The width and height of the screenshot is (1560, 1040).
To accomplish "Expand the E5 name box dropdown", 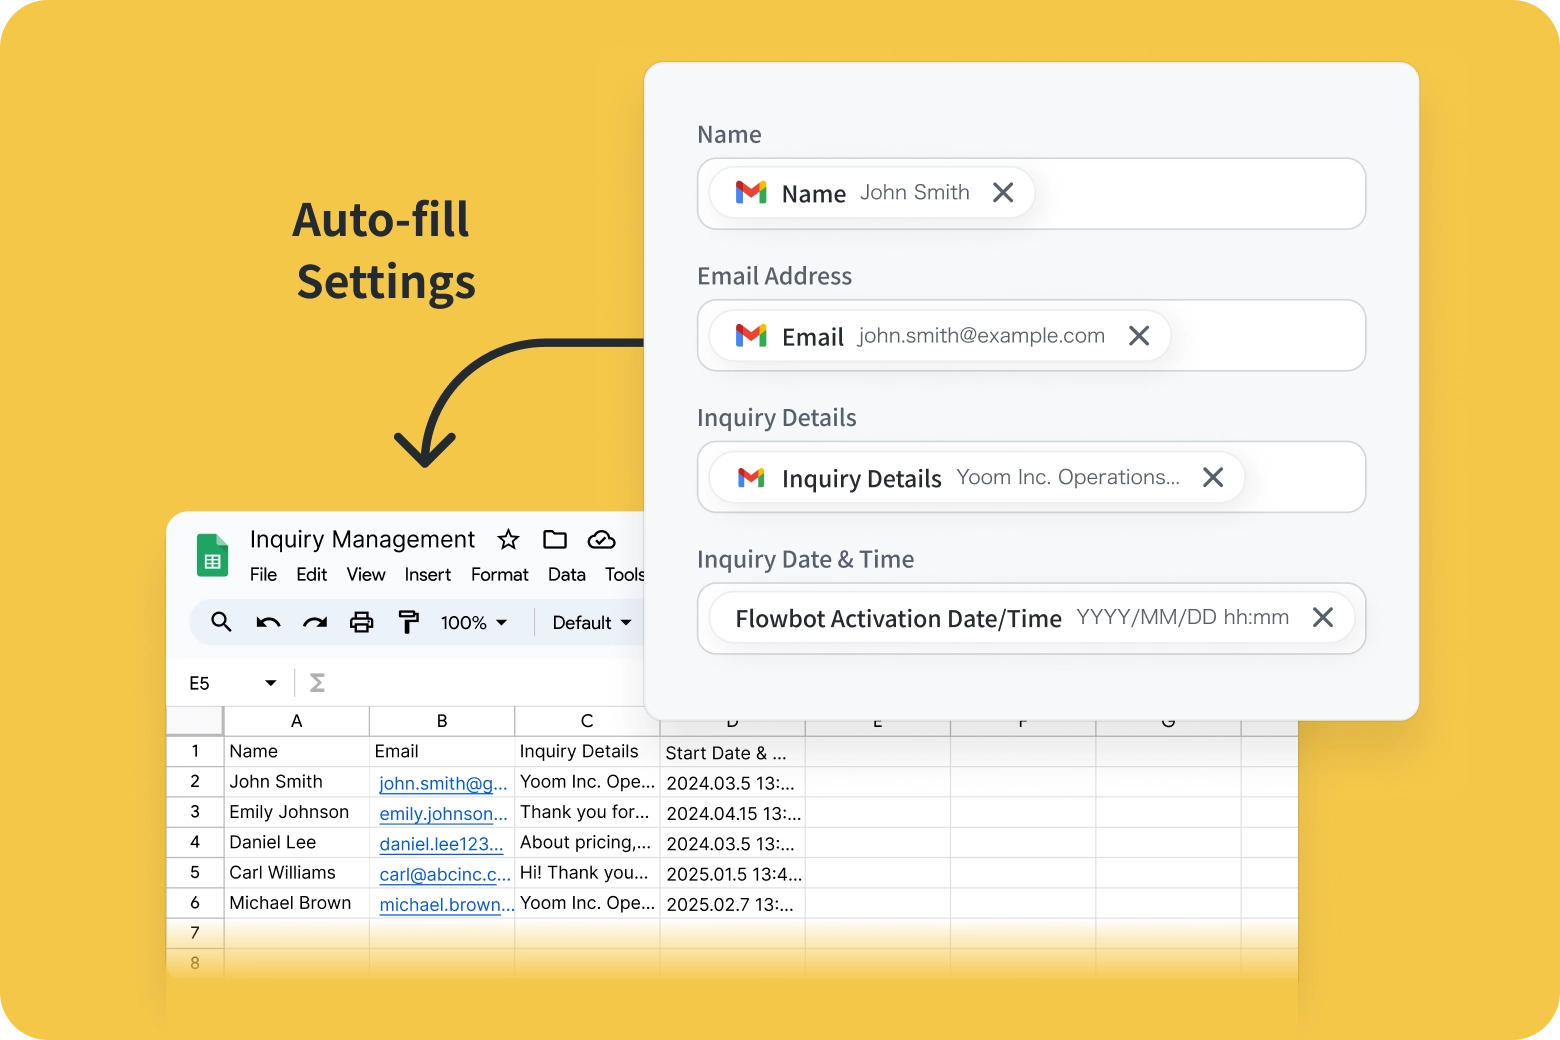I will [270, 683].
